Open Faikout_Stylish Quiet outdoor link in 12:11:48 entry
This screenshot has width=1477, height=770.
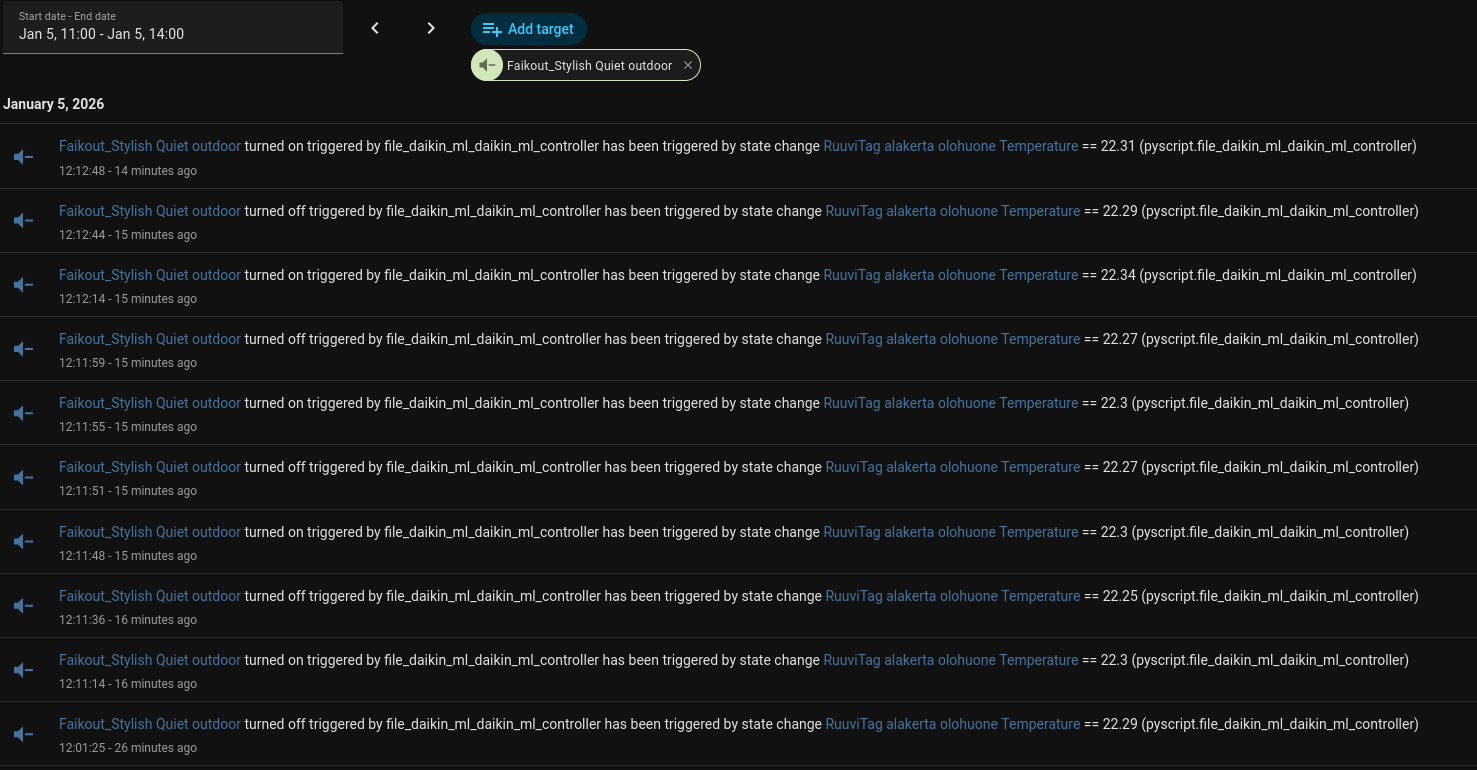point(150,532)
